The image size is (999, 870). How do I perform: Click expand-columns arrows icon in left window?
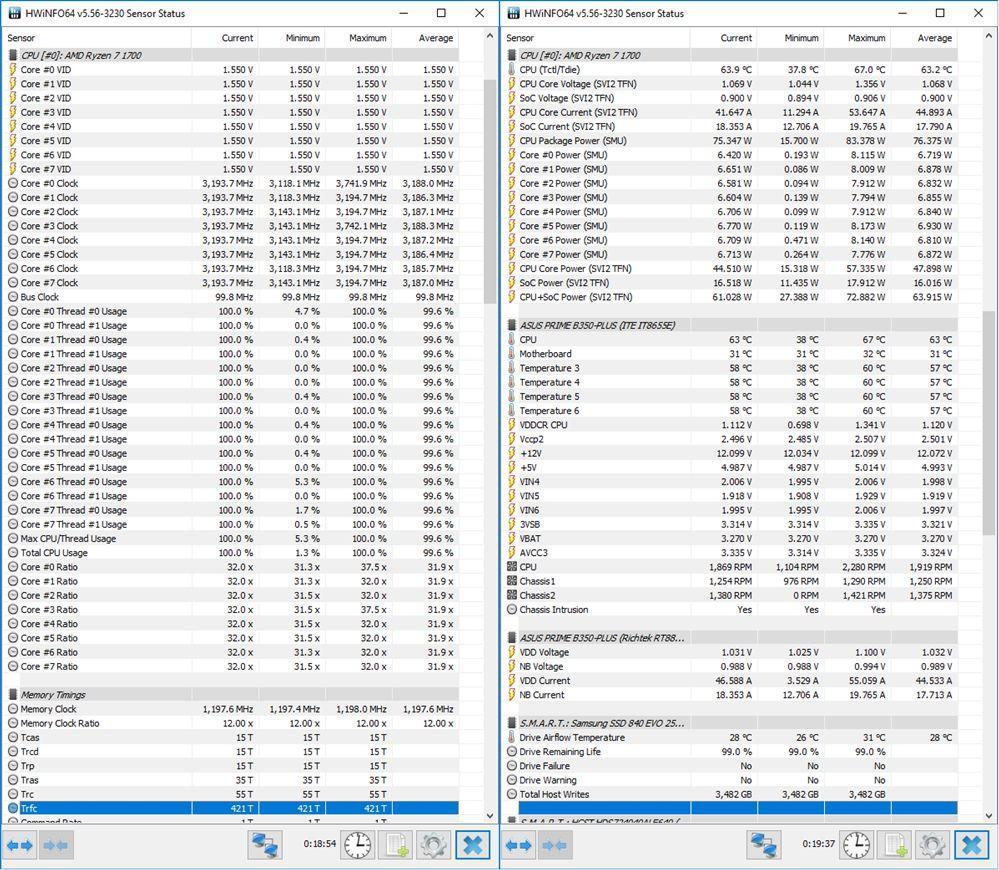click(20, 845)
